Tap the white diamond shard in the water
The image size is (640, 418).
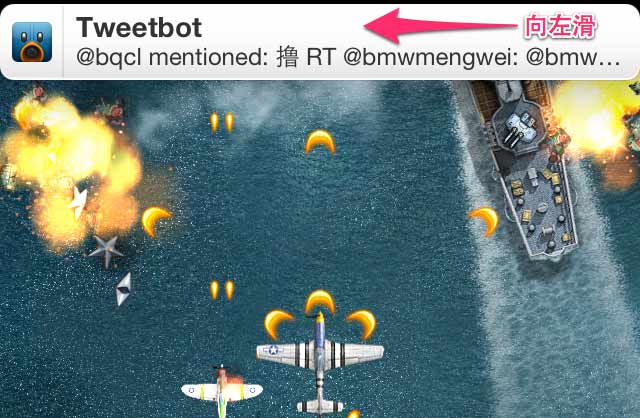click(x=123, y=289)
